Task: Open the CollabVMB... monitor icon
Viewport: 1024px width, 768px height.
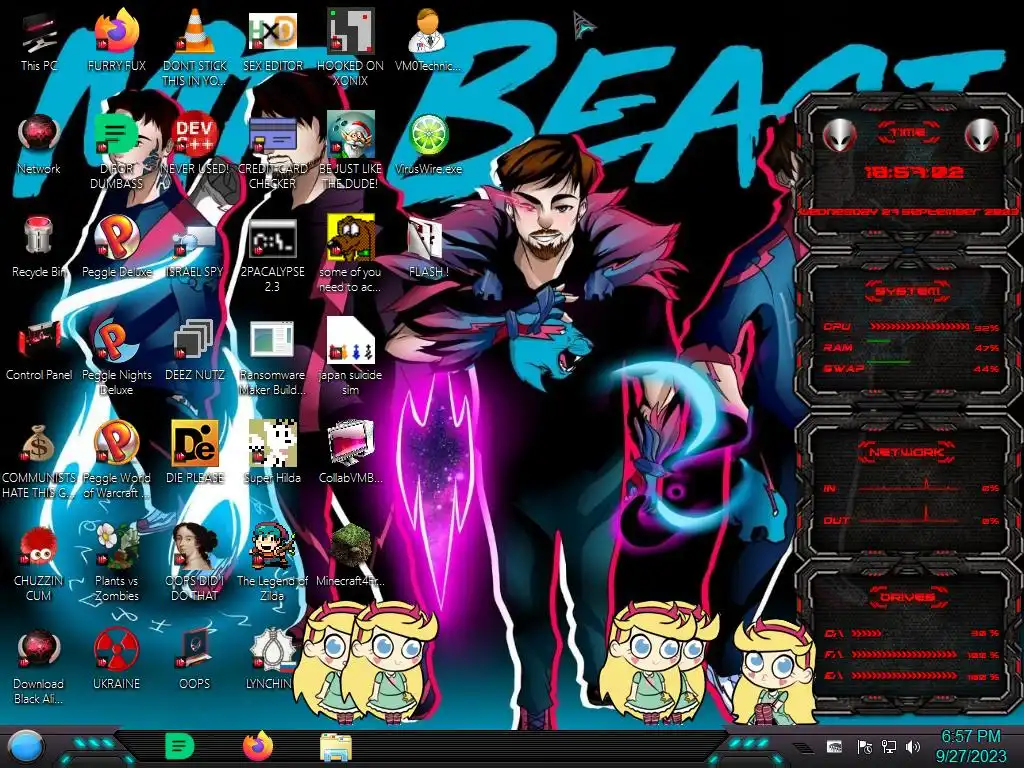Action: pos(350,452)
